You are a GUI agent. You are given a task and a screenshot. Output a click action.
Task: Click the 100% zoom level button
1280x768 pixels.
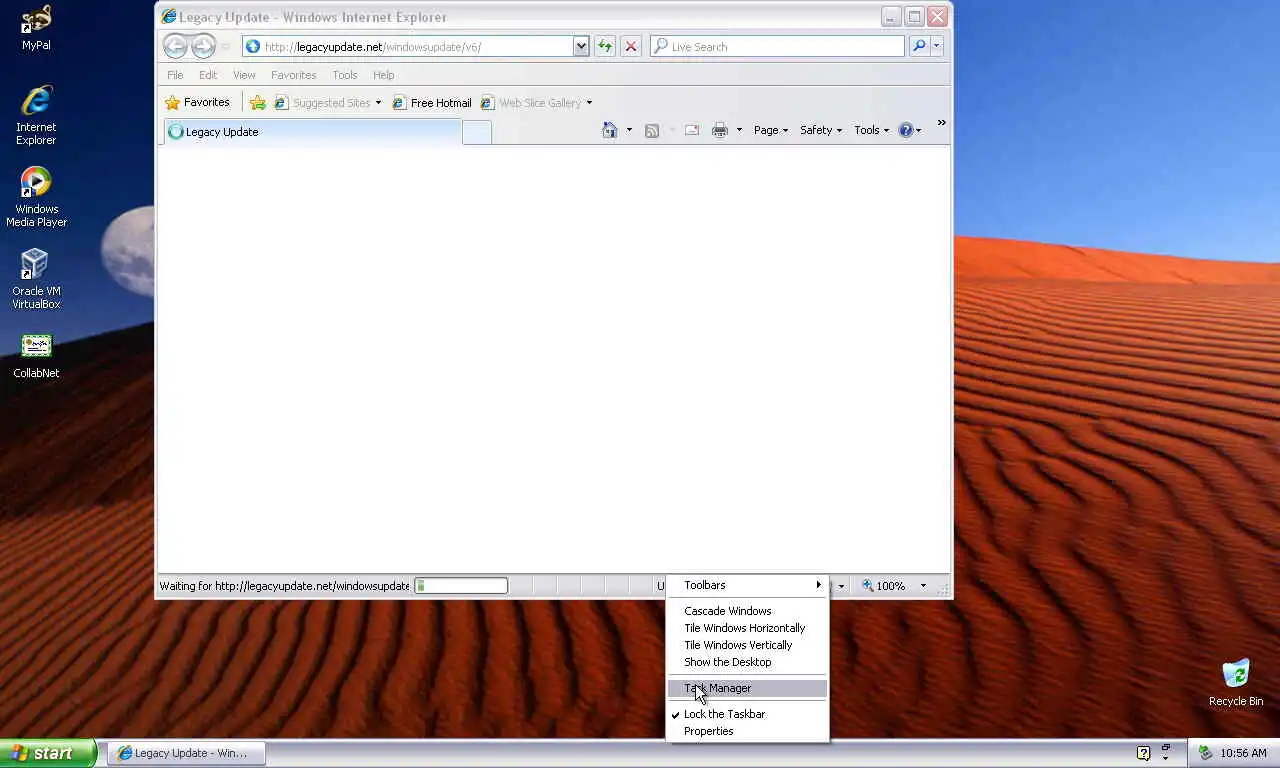(886, 586)
